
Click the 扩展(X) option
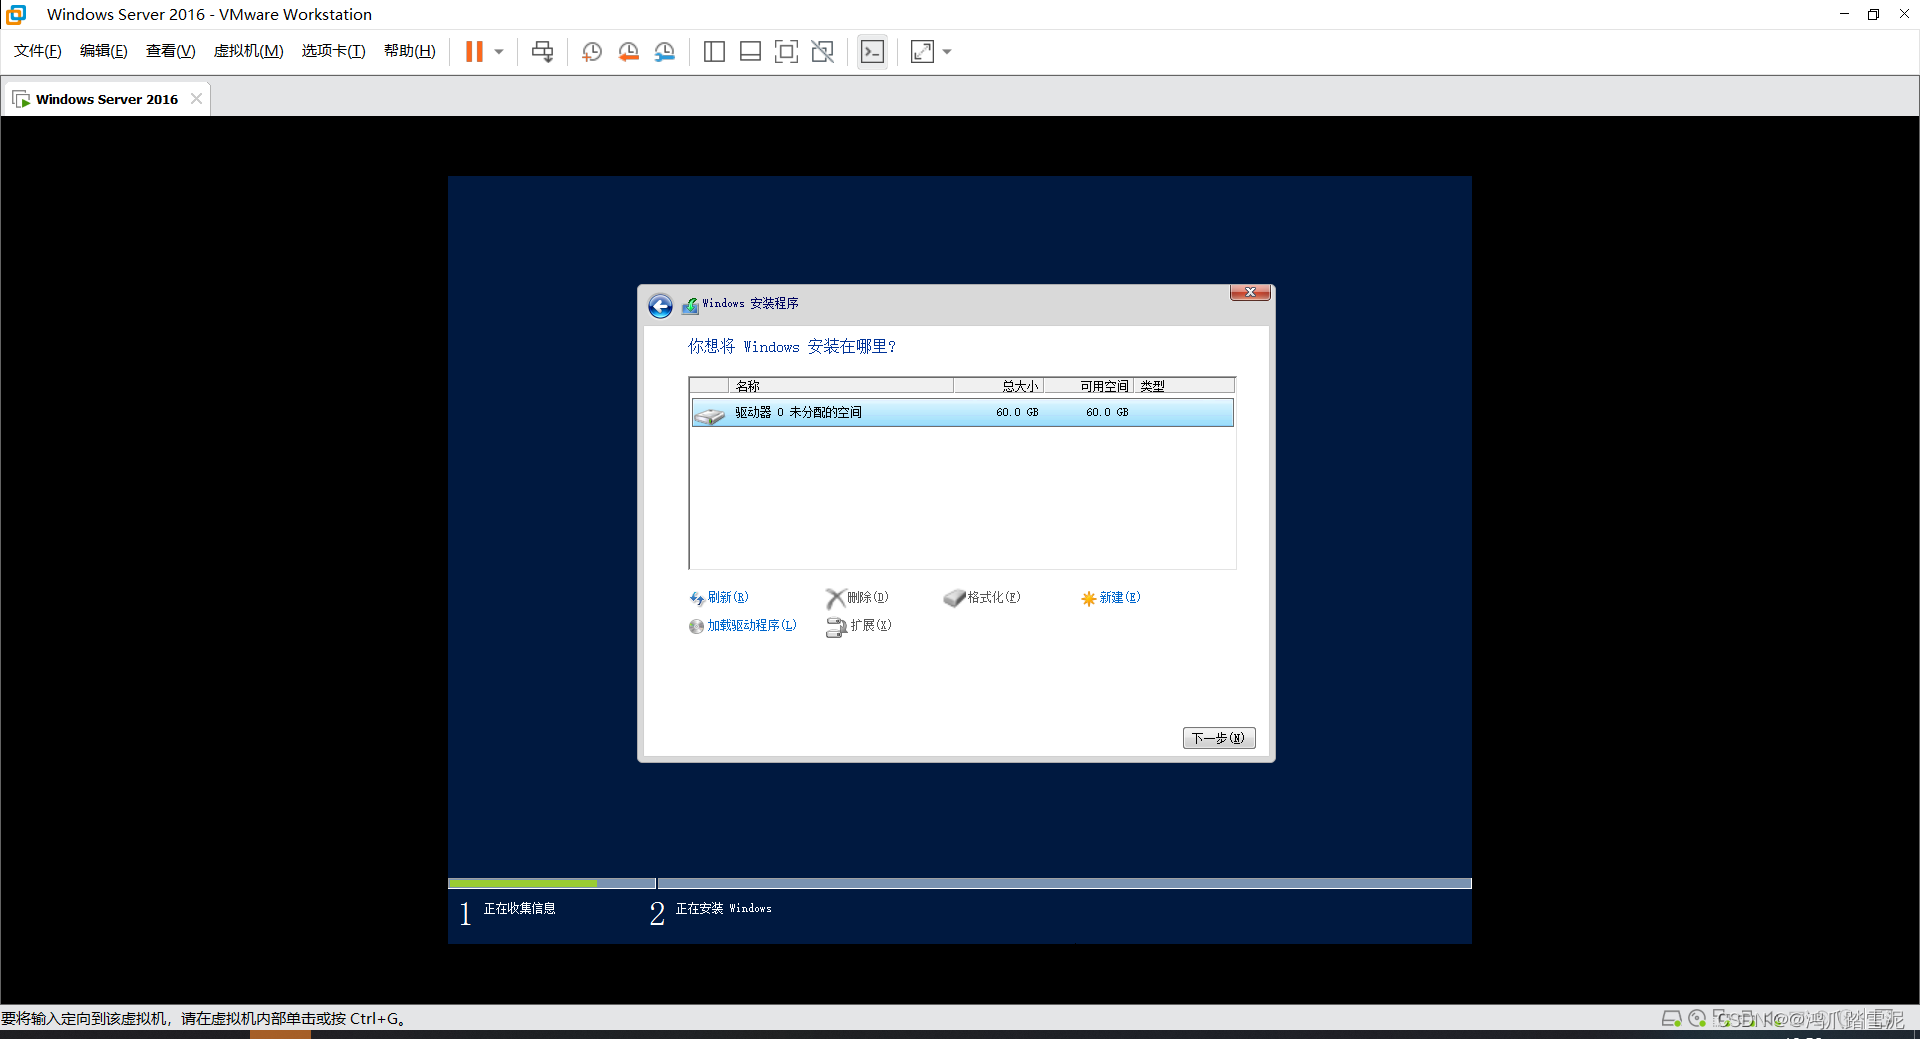click(x=858, y=626)
